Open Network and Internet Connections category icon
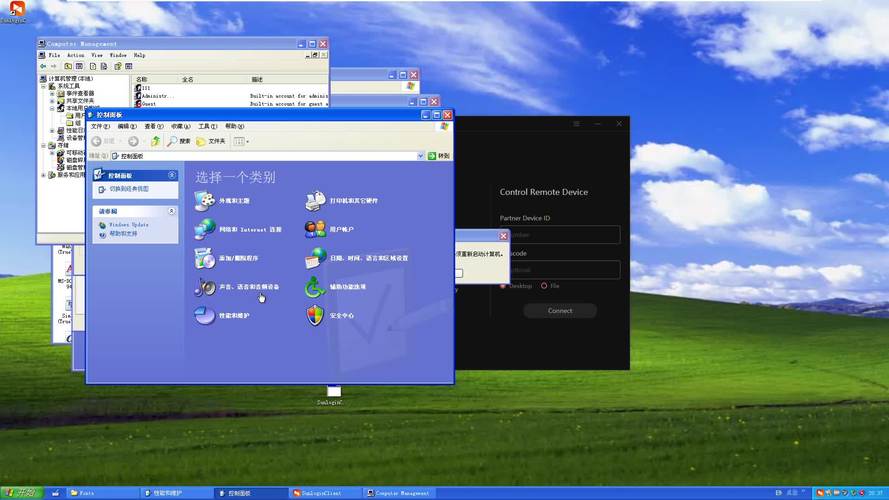 pos(205,229)
